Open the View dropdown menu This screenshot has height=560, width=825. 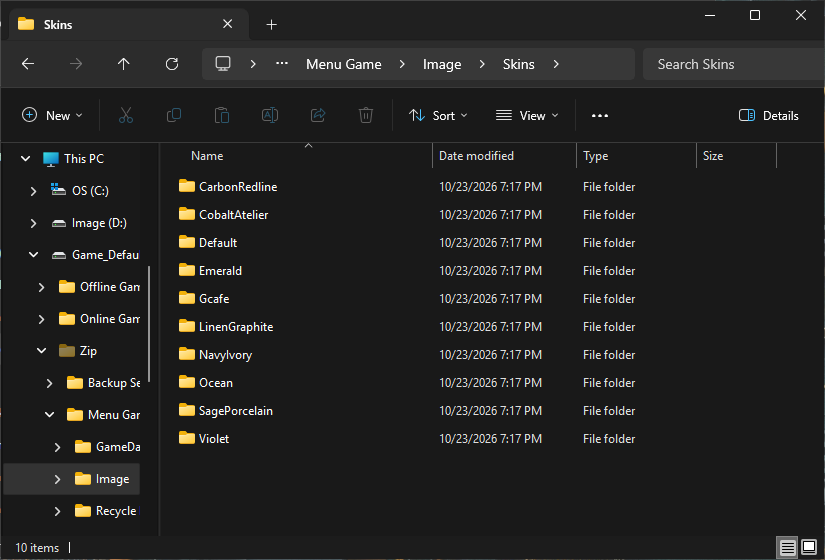pyautogui.click(x=527, y=115)
